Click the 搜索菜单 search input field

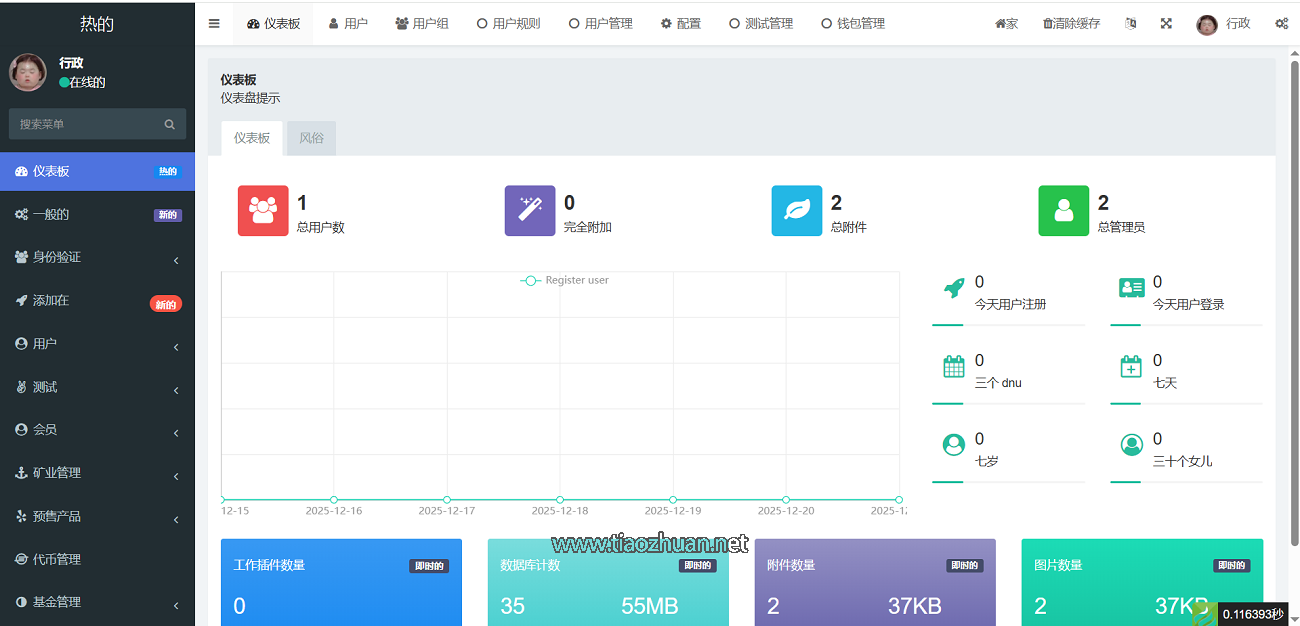pyautogui.click(x=88, y=125)
